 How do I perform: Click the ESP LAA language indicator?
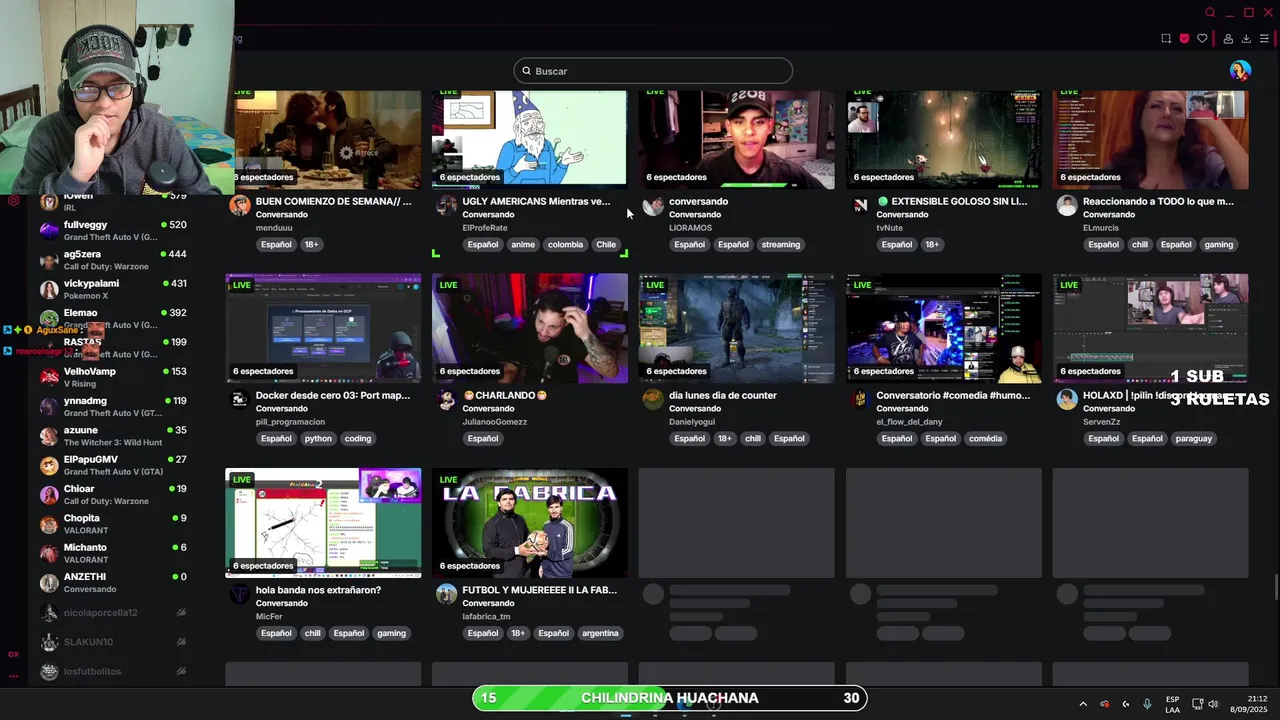point(1172,704)
